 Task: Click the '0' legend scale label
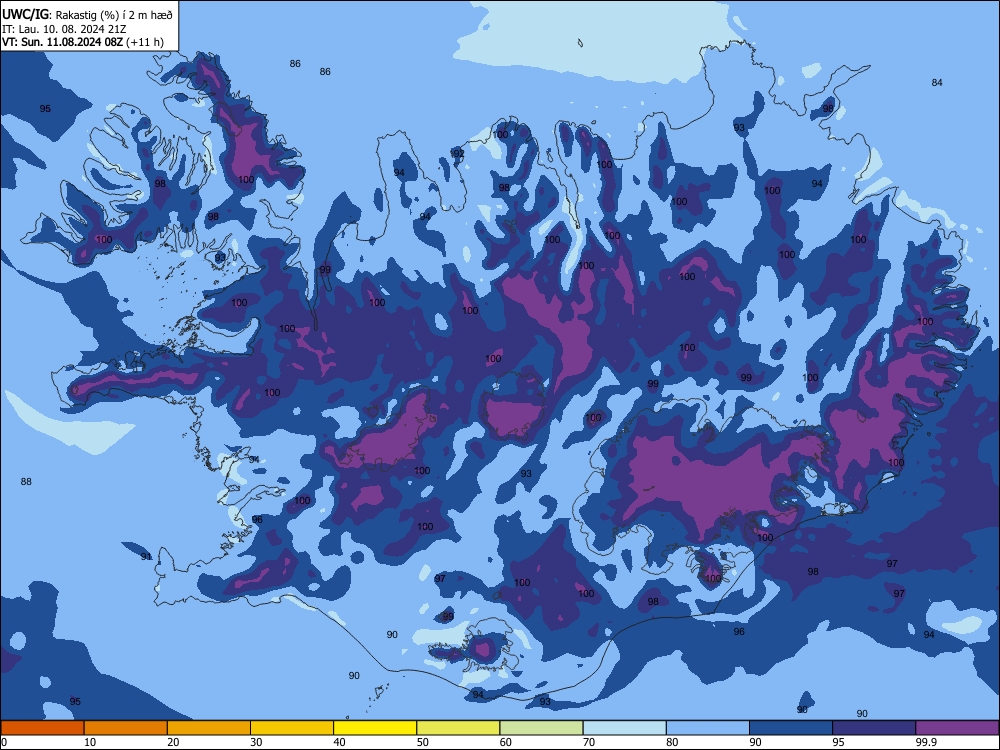[4, 742]
